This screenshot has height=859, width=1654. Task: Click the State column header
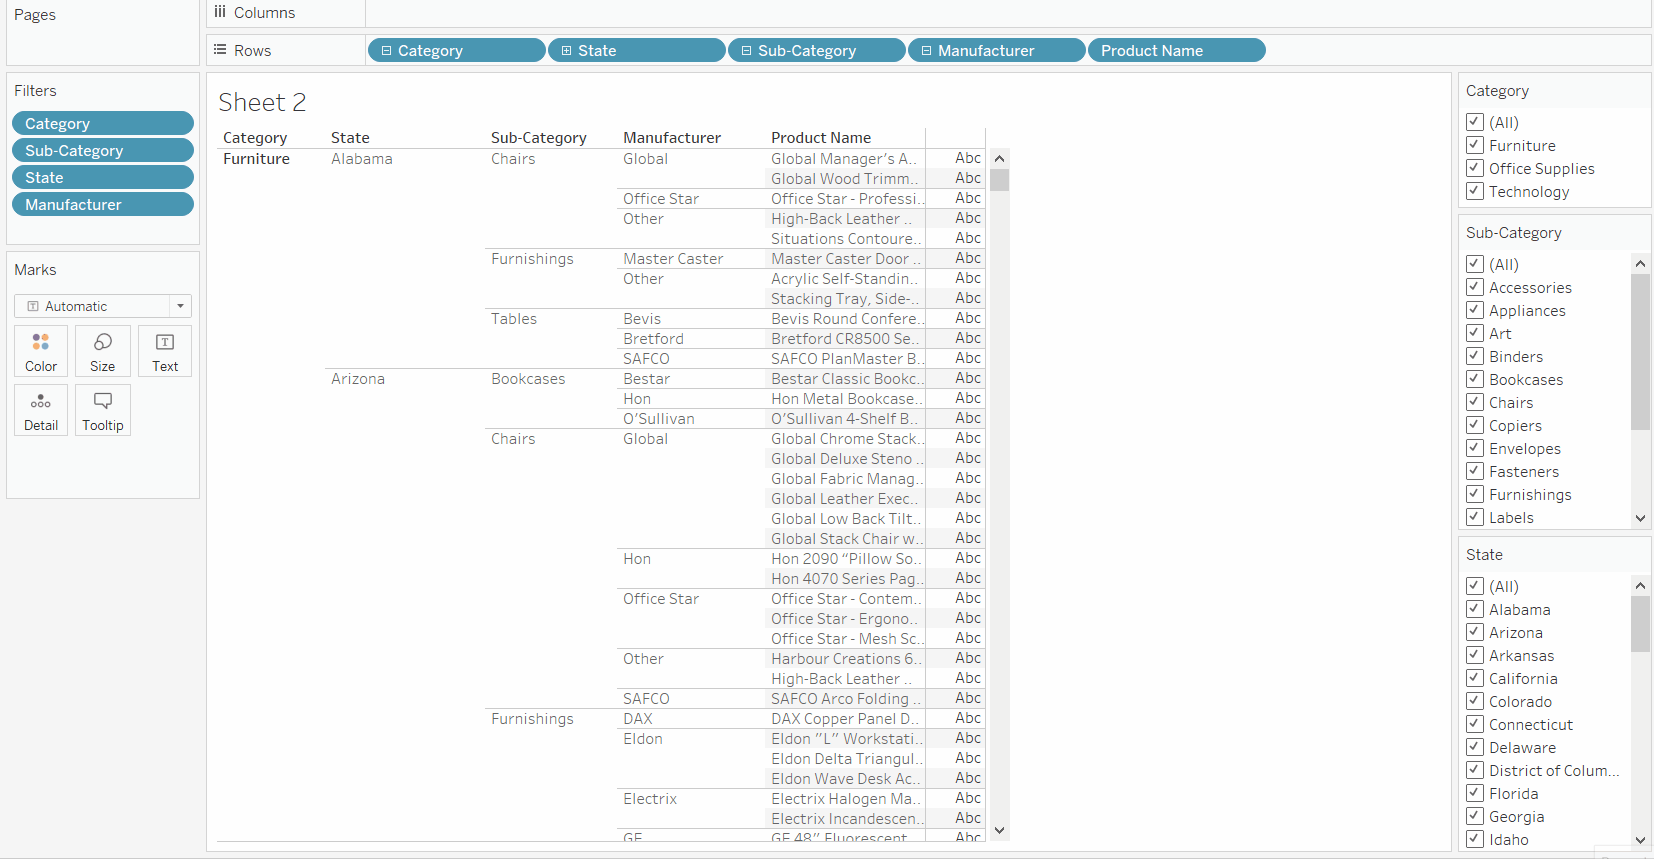coord(350,138)
